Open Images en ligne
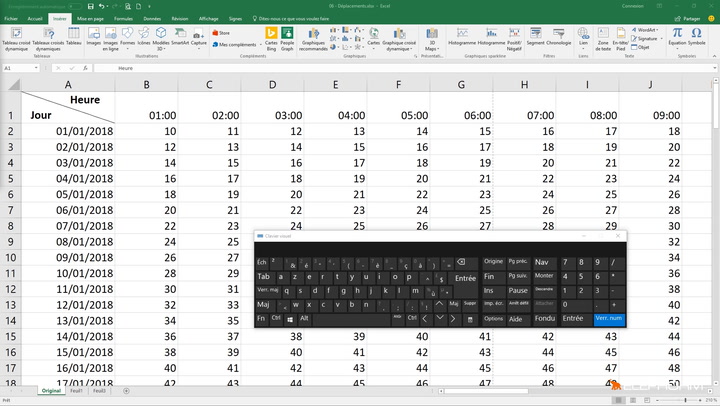The width and height of the screenshot is (720, 406). coord(111,39)
